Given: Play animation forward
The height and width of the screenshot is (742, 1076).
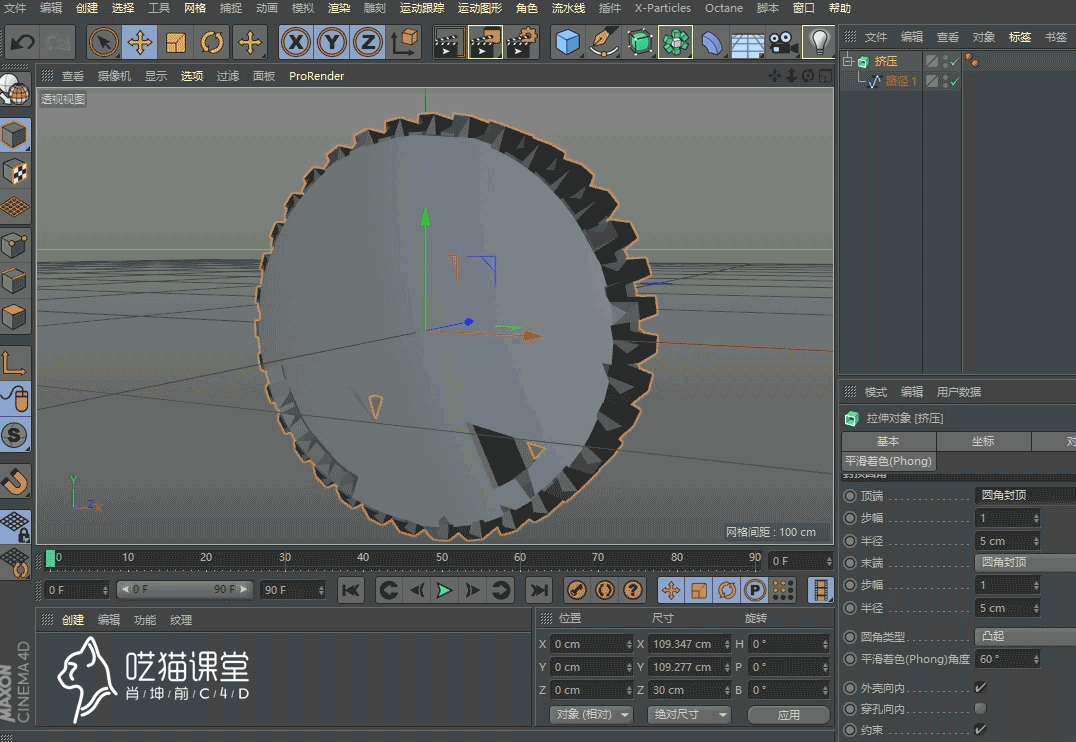Looking at the screenshot, I should tap(445, 590).
